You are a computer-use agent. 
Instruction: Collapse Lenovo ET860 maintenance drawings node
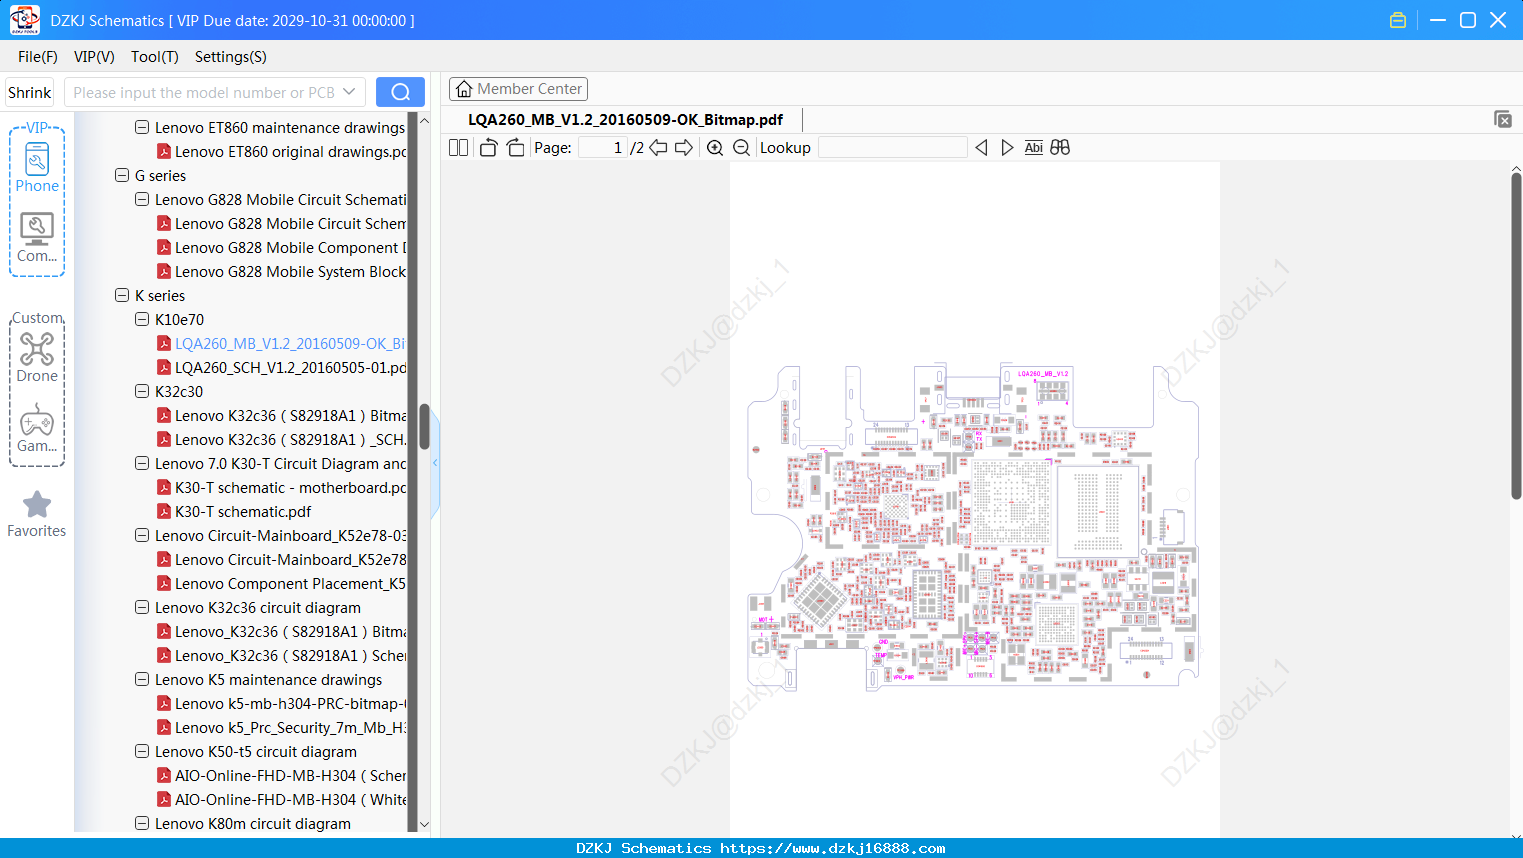(142, 127)
